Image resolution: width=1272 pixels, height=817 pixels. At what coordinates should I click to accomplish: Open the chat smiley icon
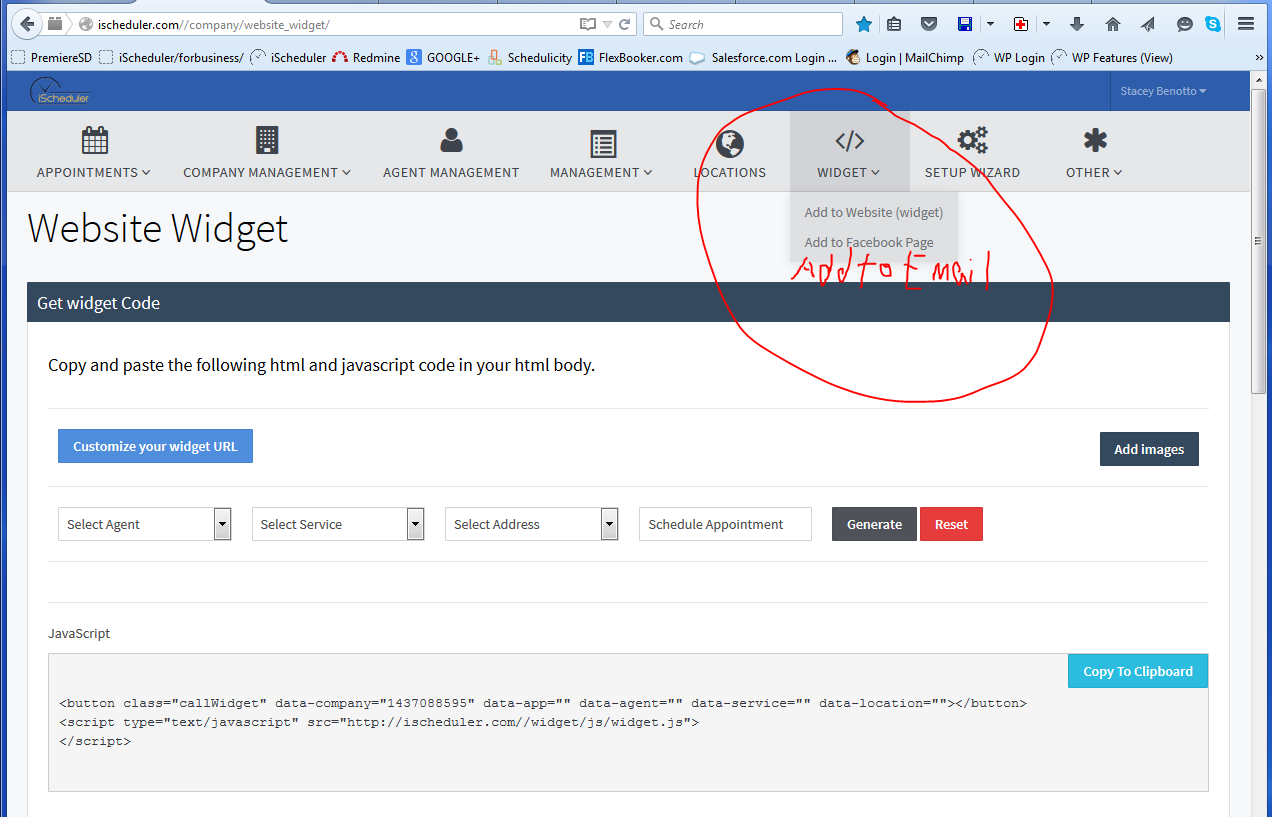[1185, 24]
